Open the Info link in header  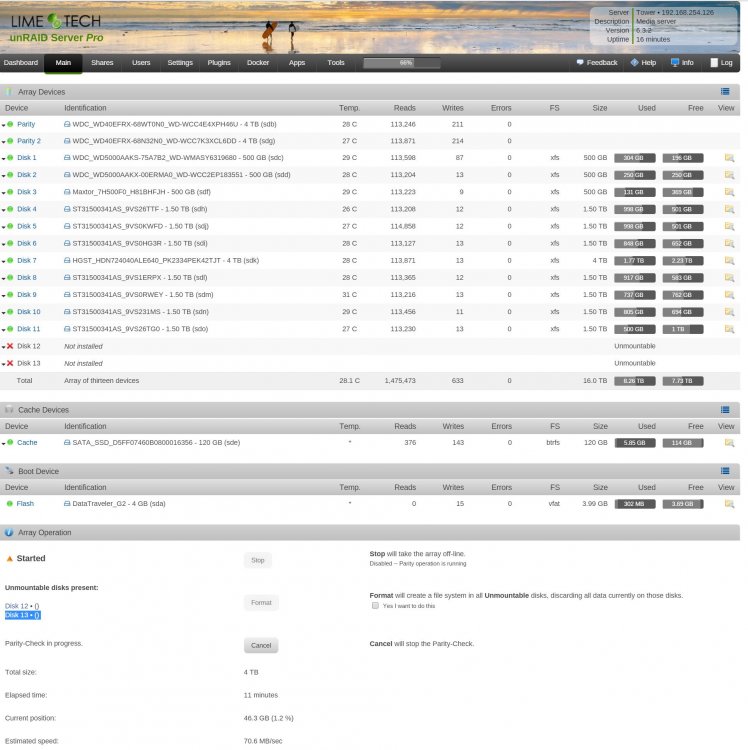click(x=682, y=63)
